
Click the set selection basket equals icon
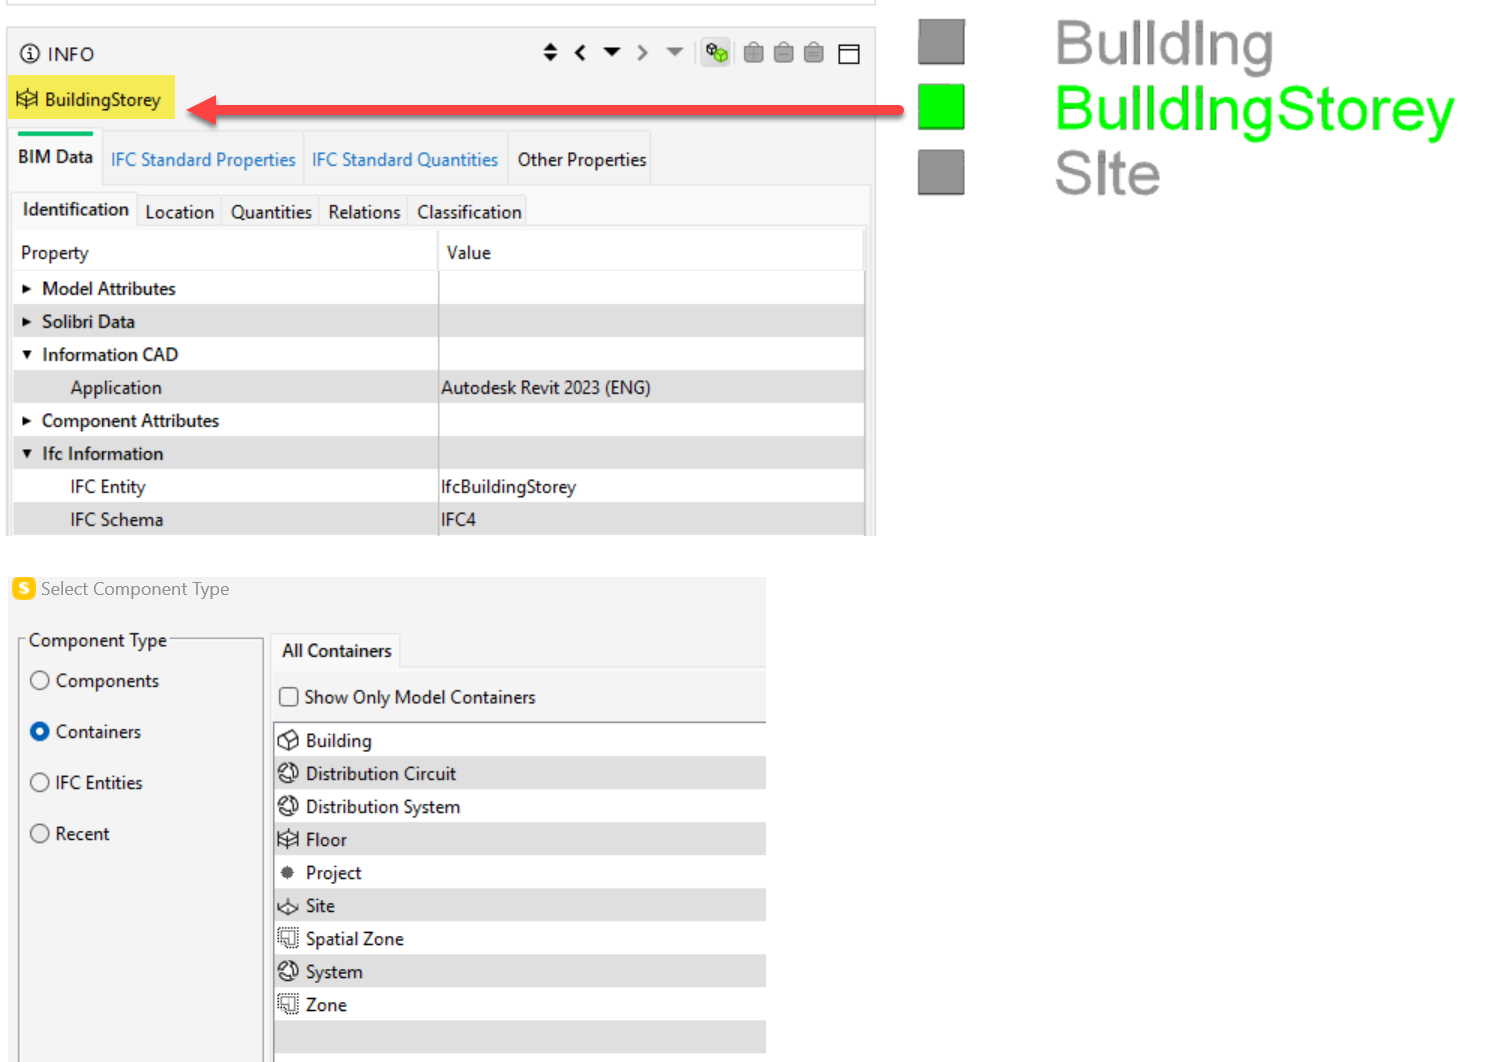[814, 53]
